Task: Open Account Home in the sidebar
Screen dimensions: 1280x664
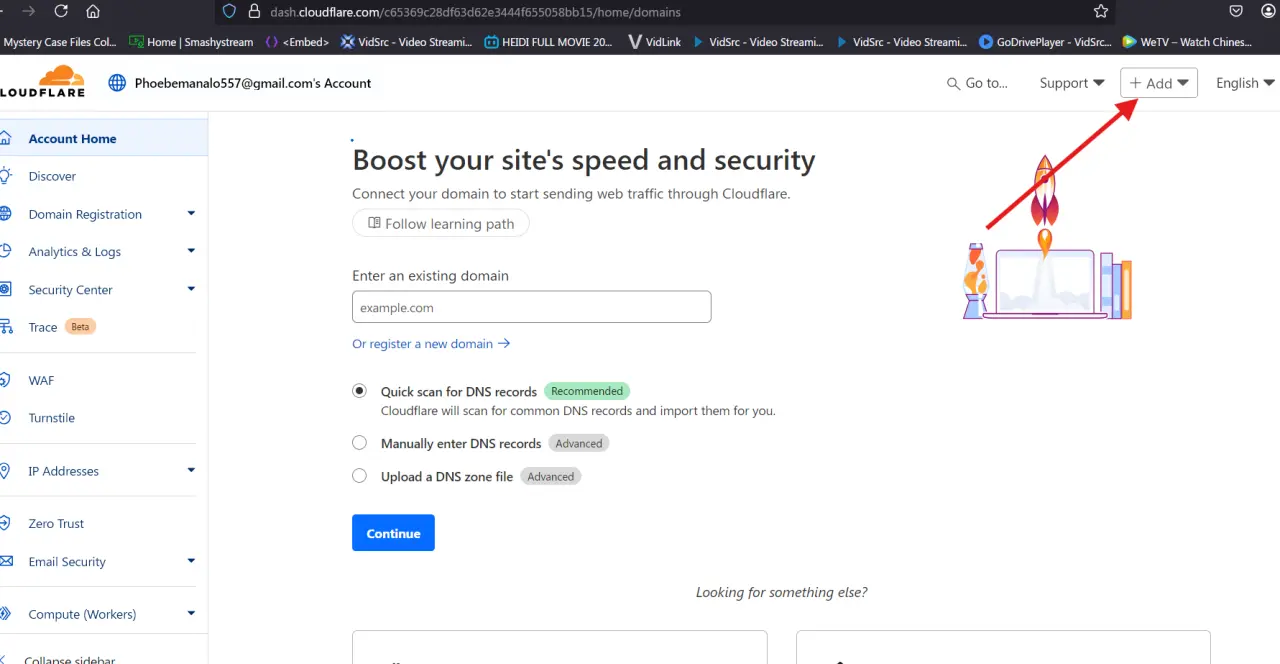Action: click(x=104, y=138)
